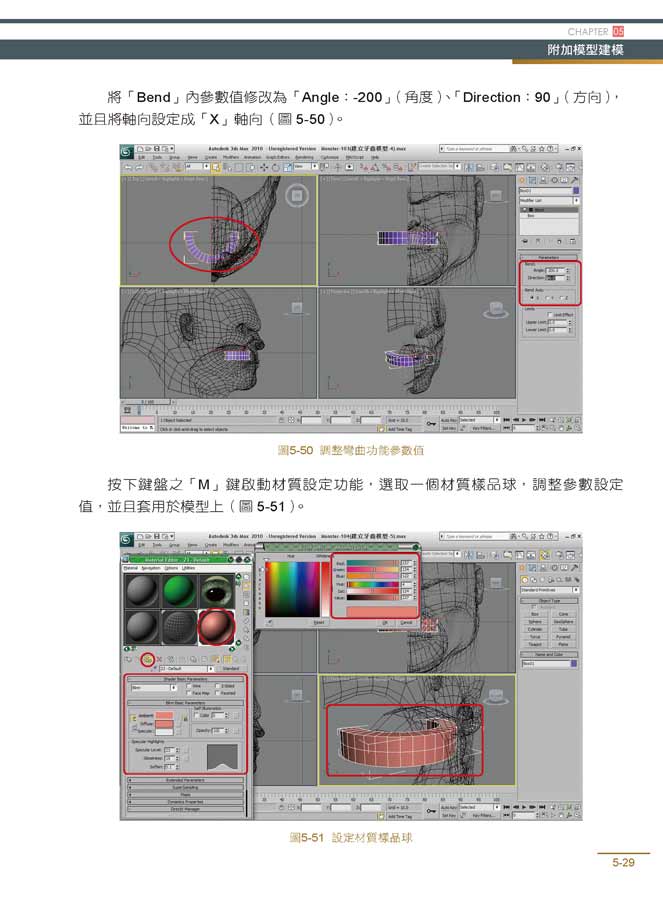Click the Bend Angle value field in figure 5-50

(555, 270)
